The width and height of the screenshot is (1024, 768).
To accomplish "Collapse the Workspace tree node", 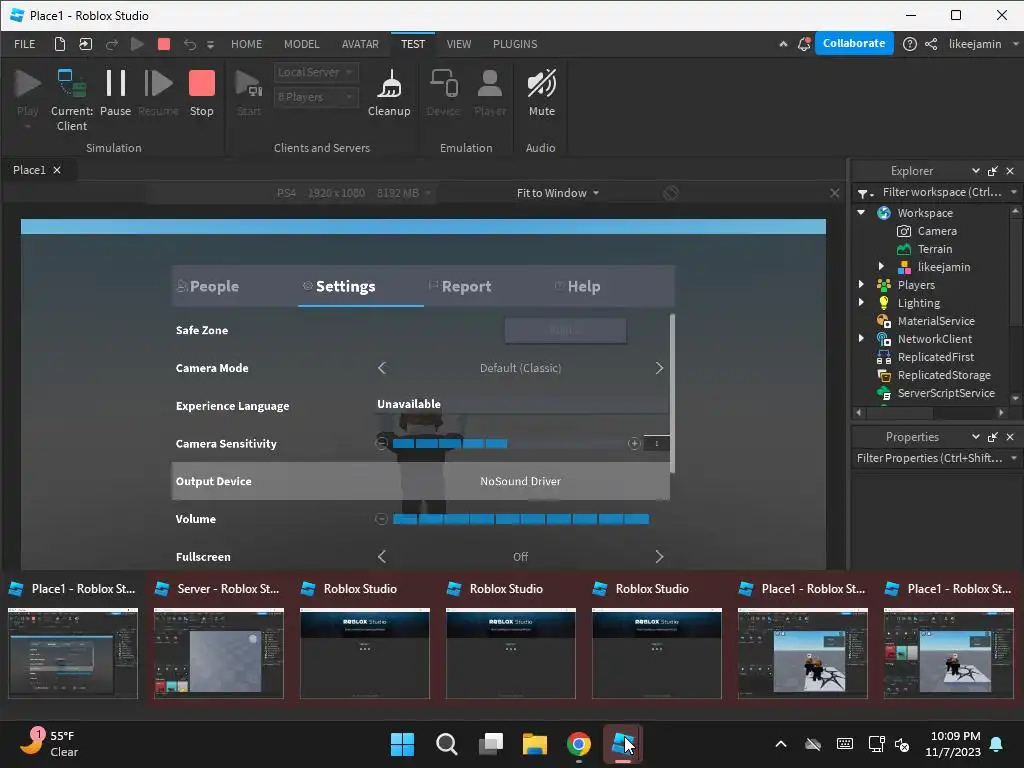I will point(861,212).
